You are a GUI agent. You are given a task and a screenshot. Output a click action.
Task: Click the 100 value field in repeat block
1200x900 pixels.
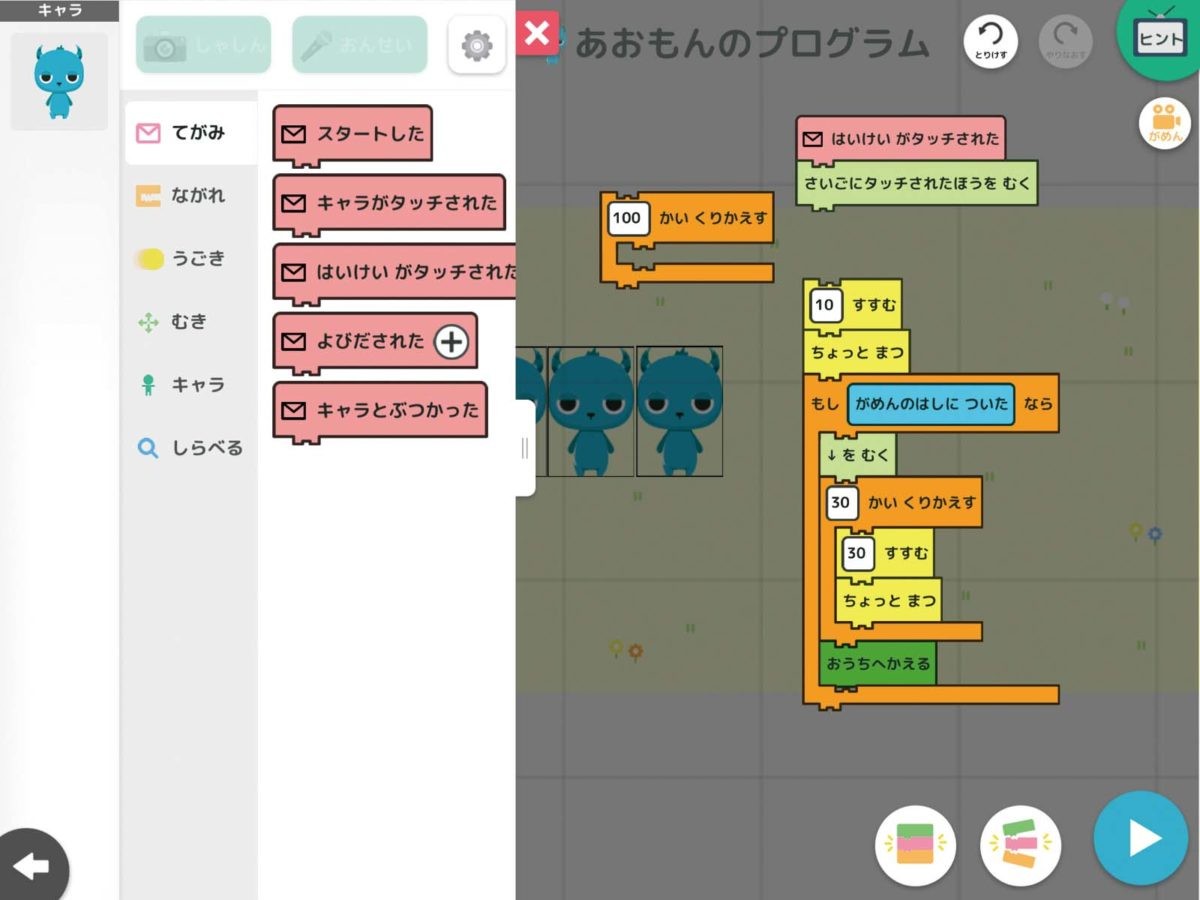tap(626, 218)
